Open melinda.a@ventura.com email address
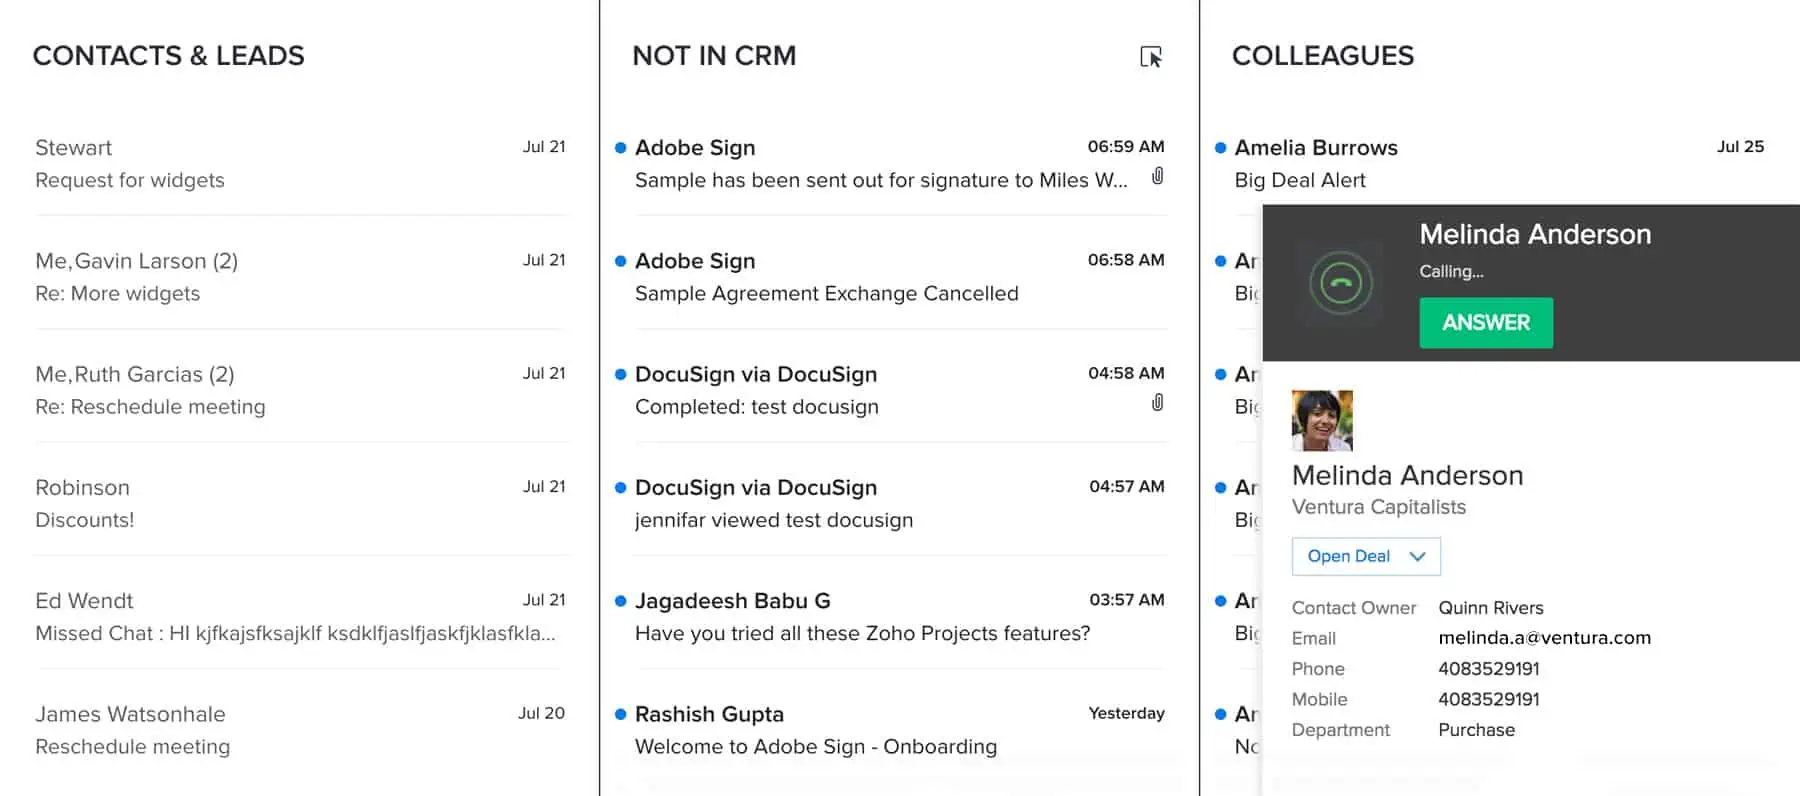The height and width of the screenshot is (796, 1800). click(x=1544, y=638)
